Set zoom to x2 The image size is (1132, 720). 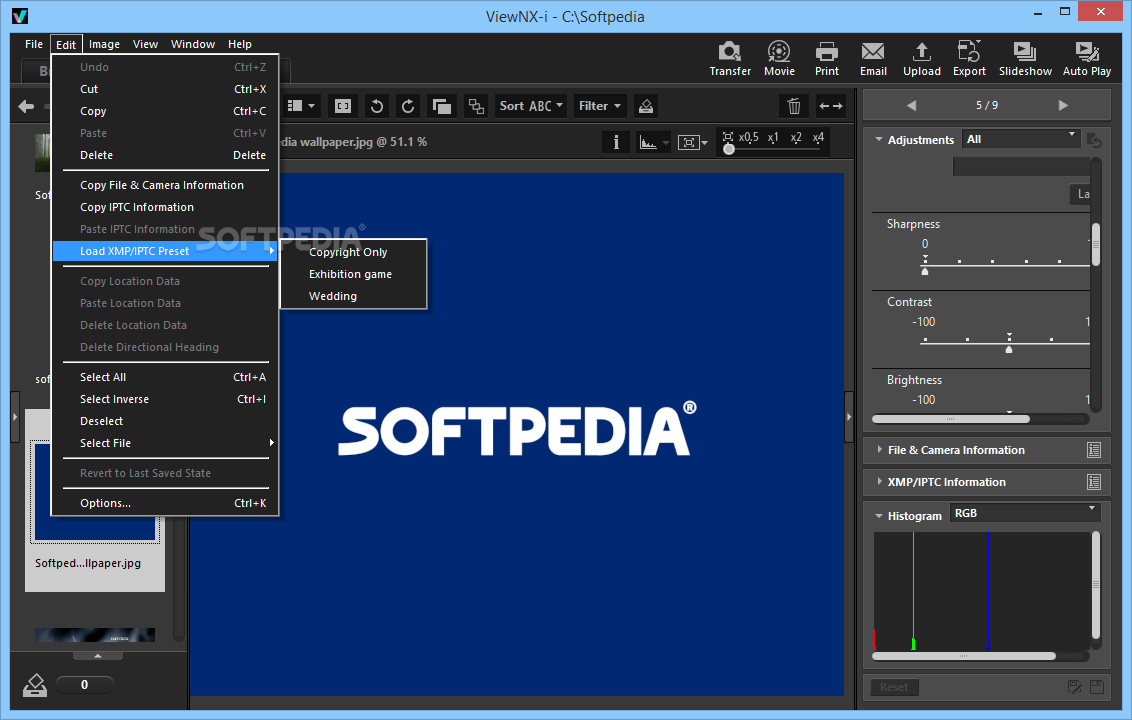796,137
